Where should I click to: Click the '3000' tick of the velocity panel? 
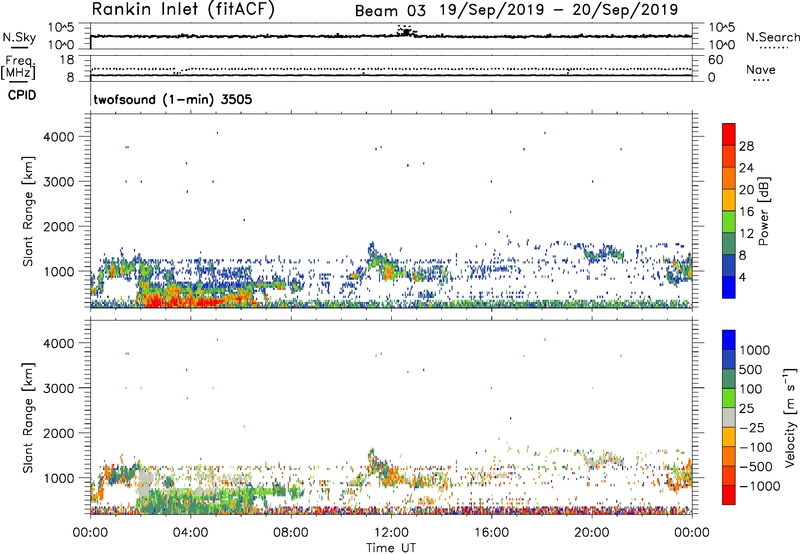58,388
